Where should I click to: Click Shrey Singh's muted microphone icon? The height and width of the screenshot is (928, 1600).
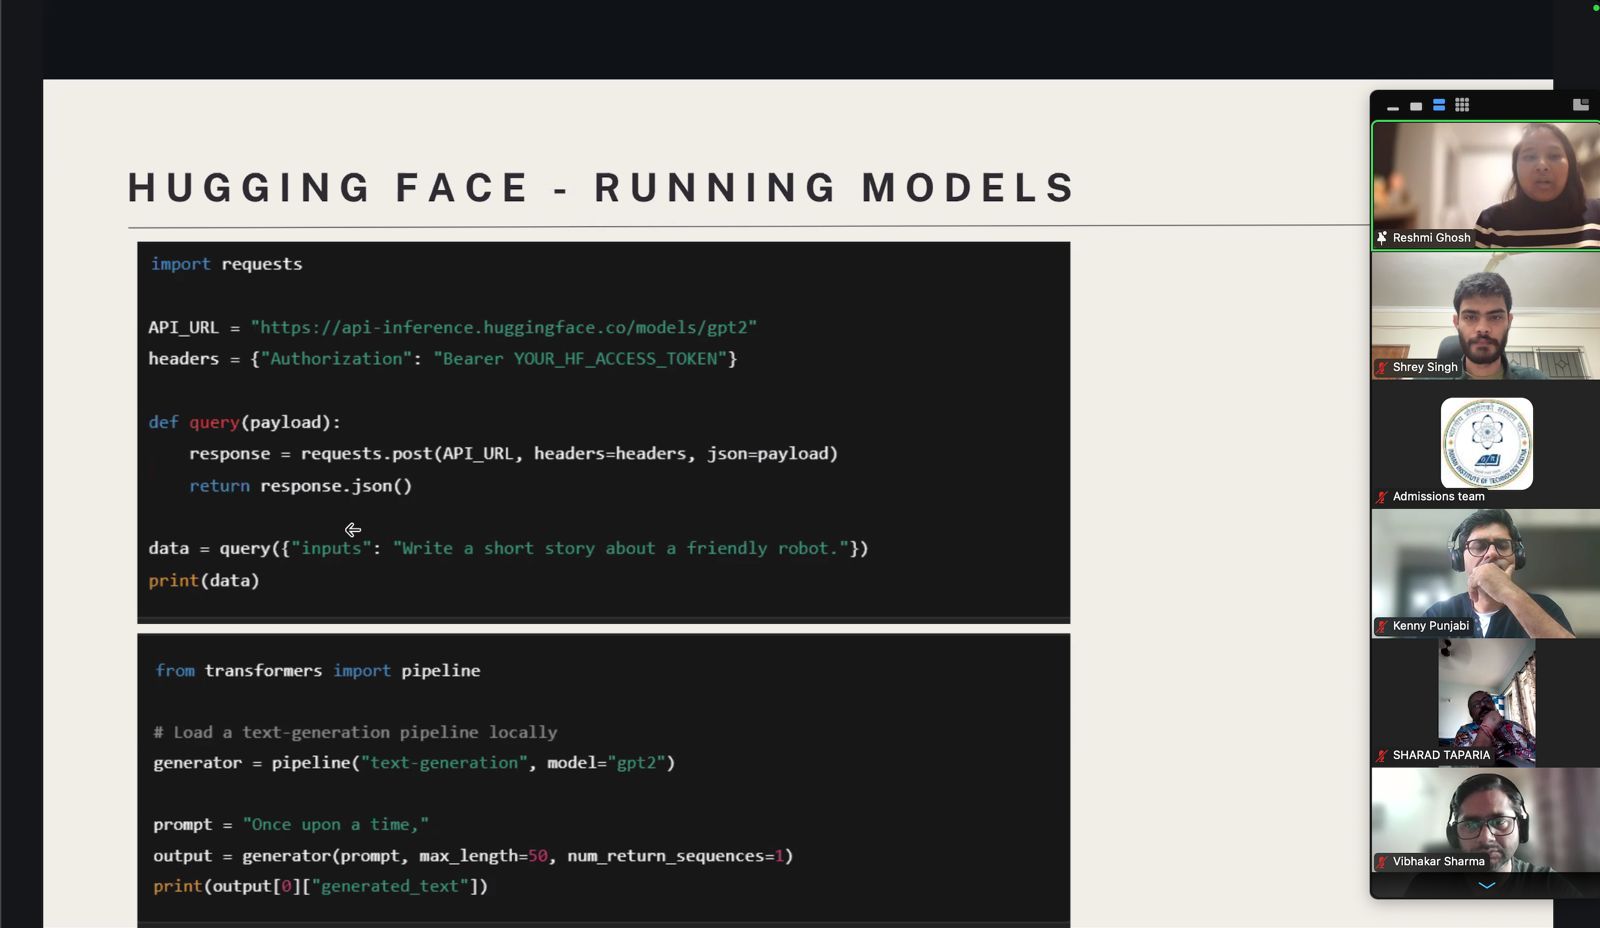[1382, 368]
